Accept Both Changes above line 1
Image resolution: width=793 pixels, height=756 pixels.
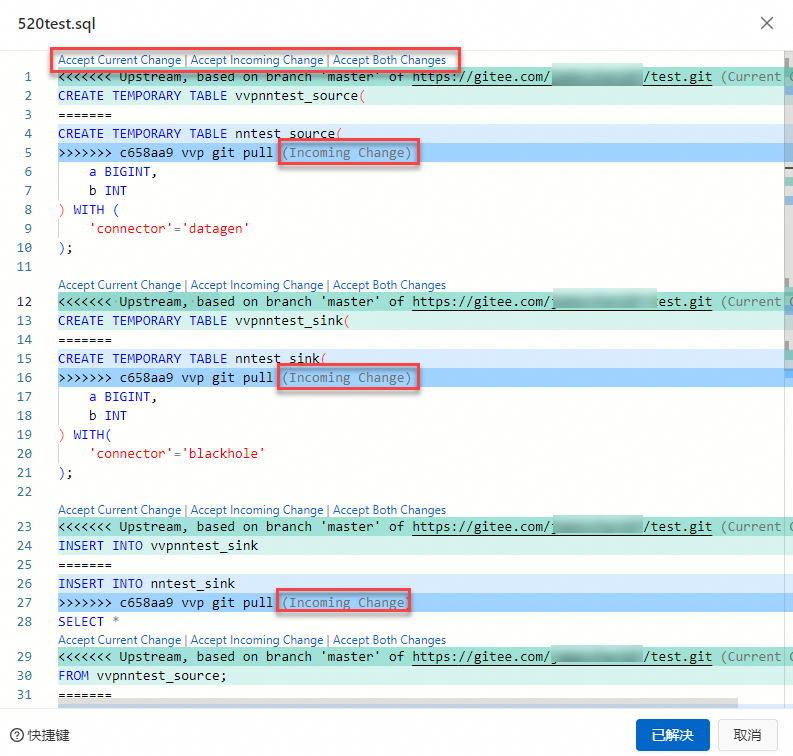[x=389, y=60]
